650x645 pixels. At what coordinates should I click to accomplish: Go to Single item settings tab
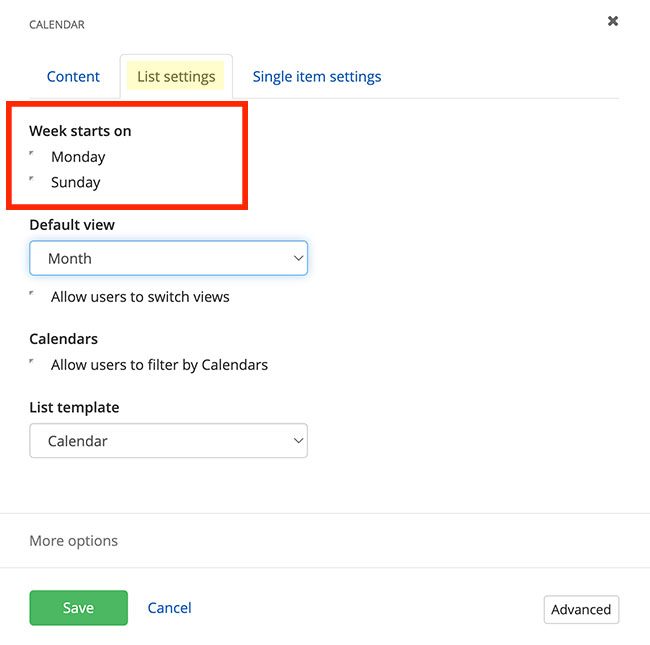(x=316, y=77)
